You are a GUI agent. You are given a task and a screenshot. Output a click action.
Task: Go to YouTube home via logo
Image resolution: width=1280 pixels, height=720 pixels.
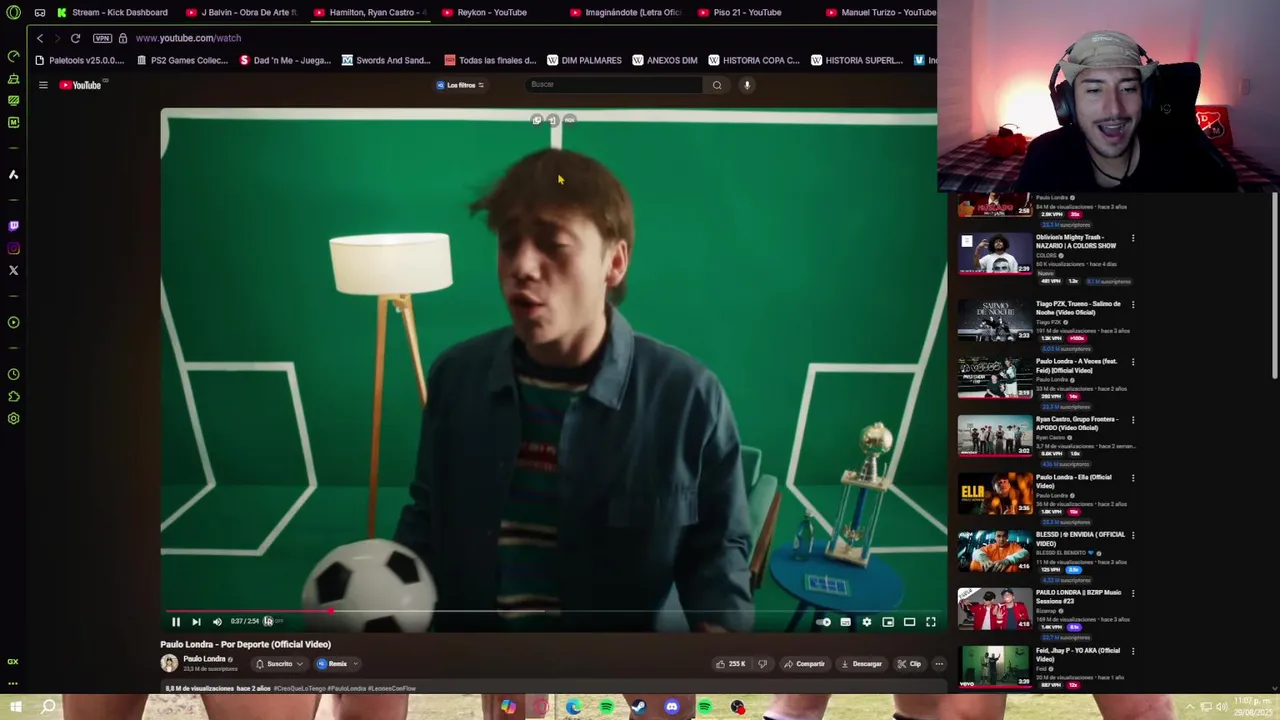point(81,85)
